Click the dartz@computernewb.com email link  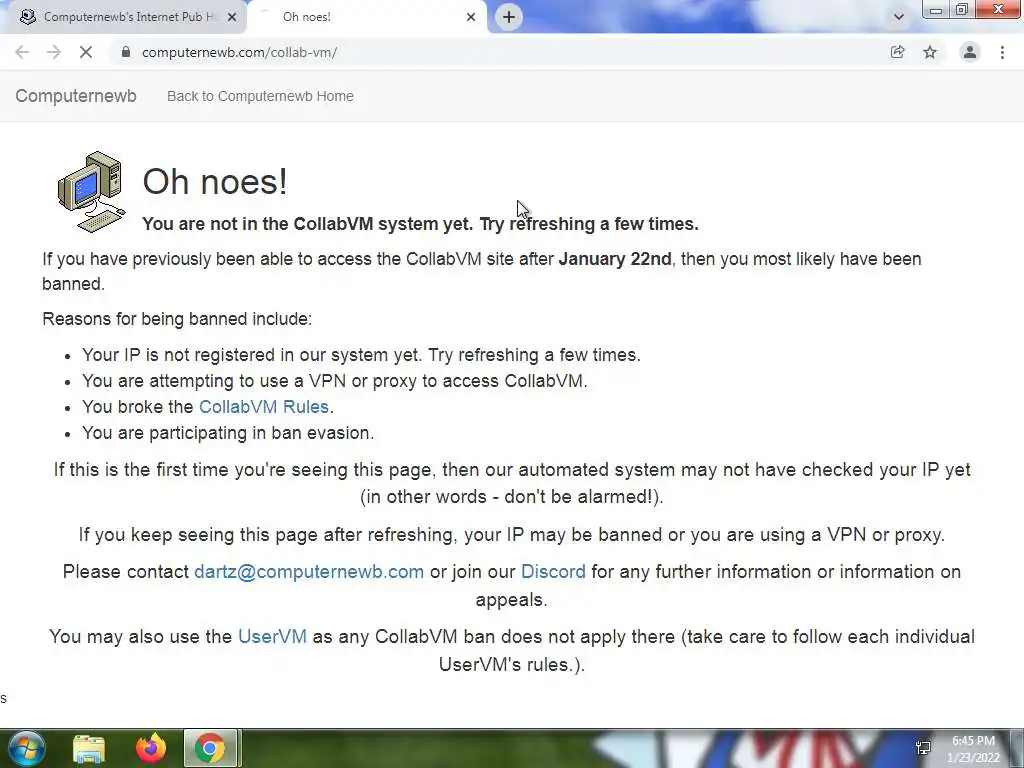[x=309, y=571]
